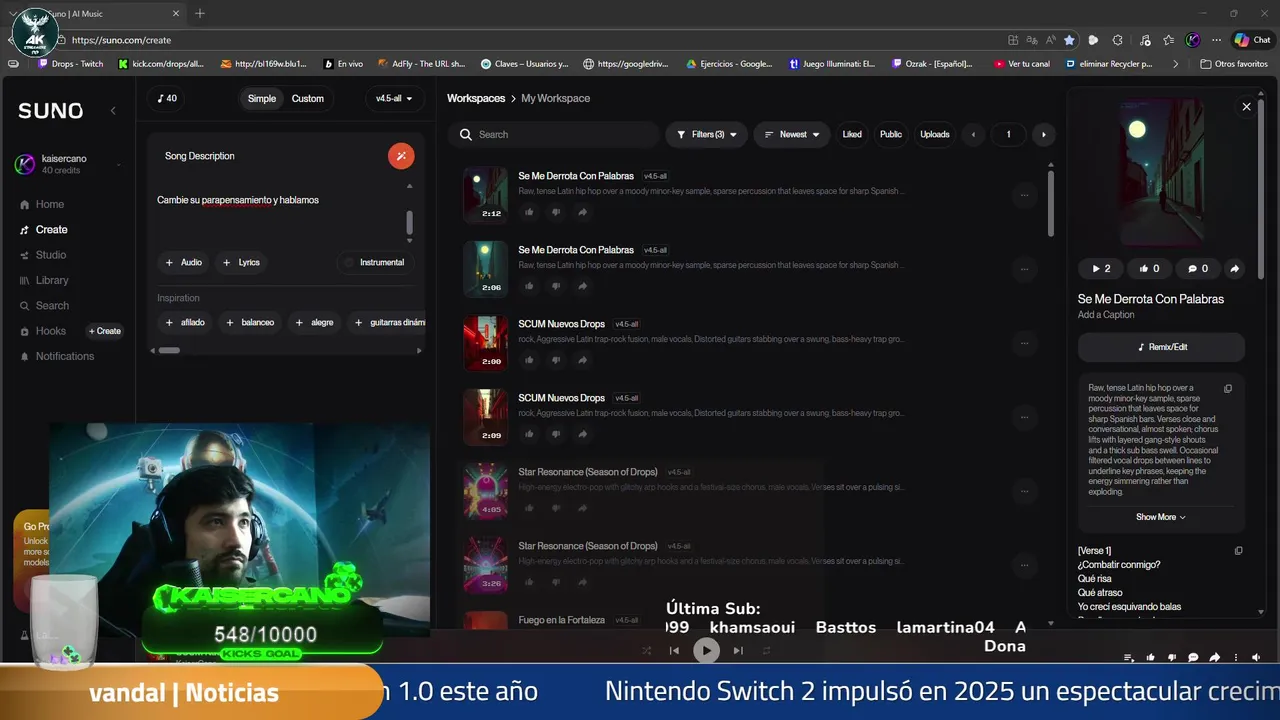Expand description with Show More
This screenshot has width=1280, height=720.
pos(1161,517)
